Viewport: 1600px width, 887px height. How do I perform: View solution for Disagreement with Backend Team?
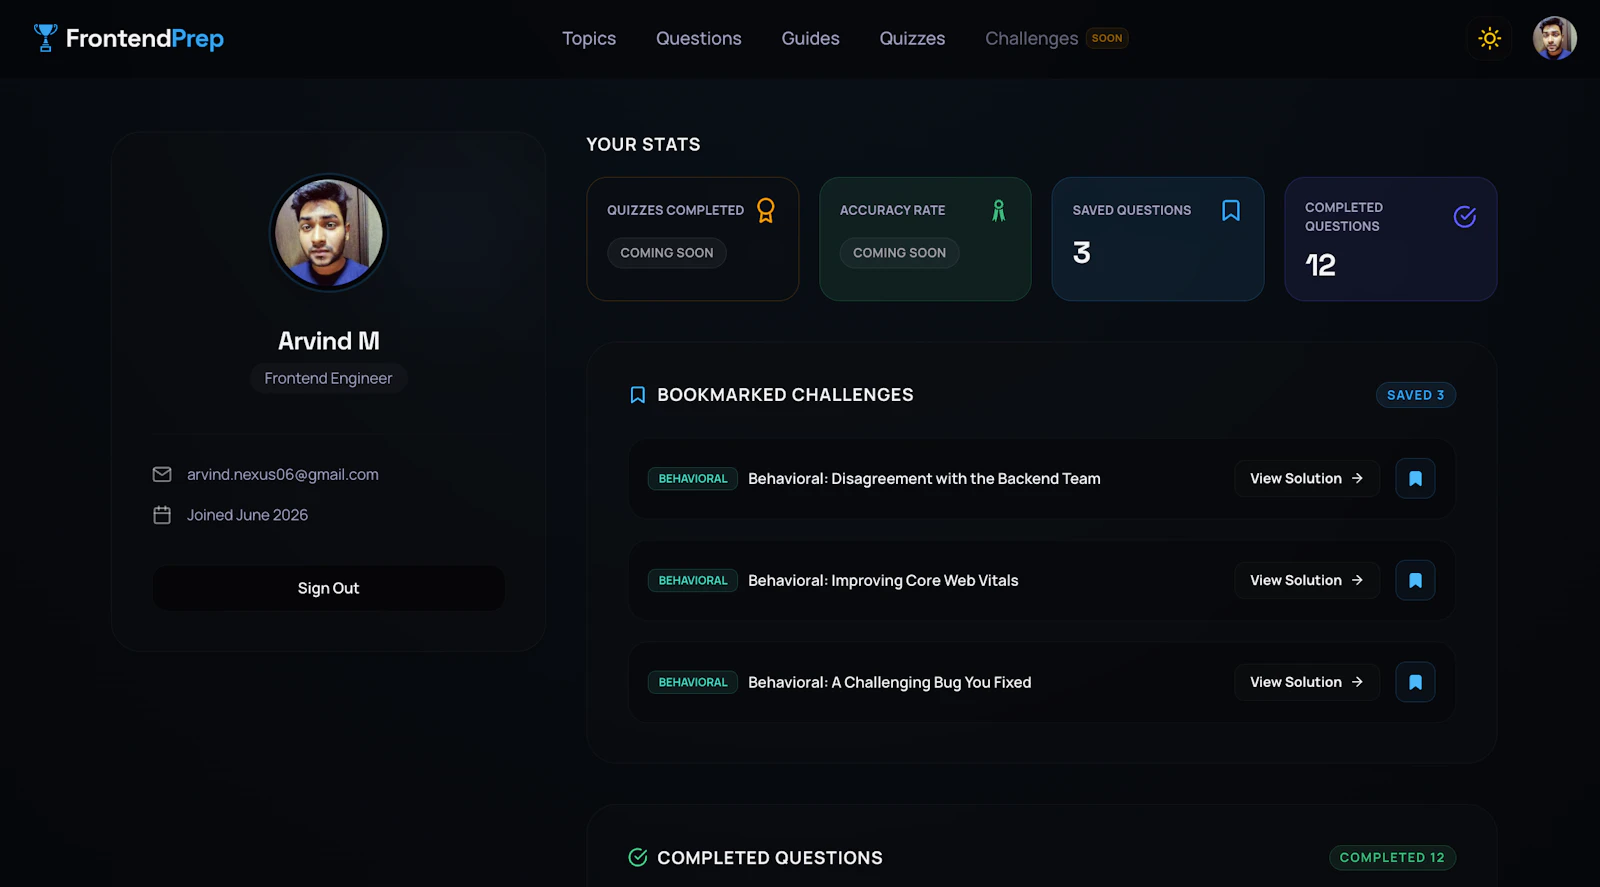click(1307, 479)
